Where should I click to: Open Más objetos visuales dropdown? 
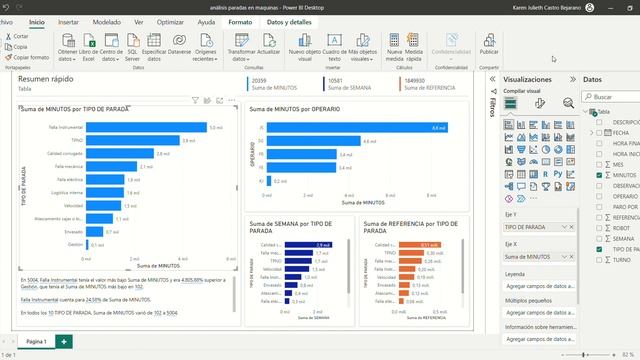tap(362, 46)
